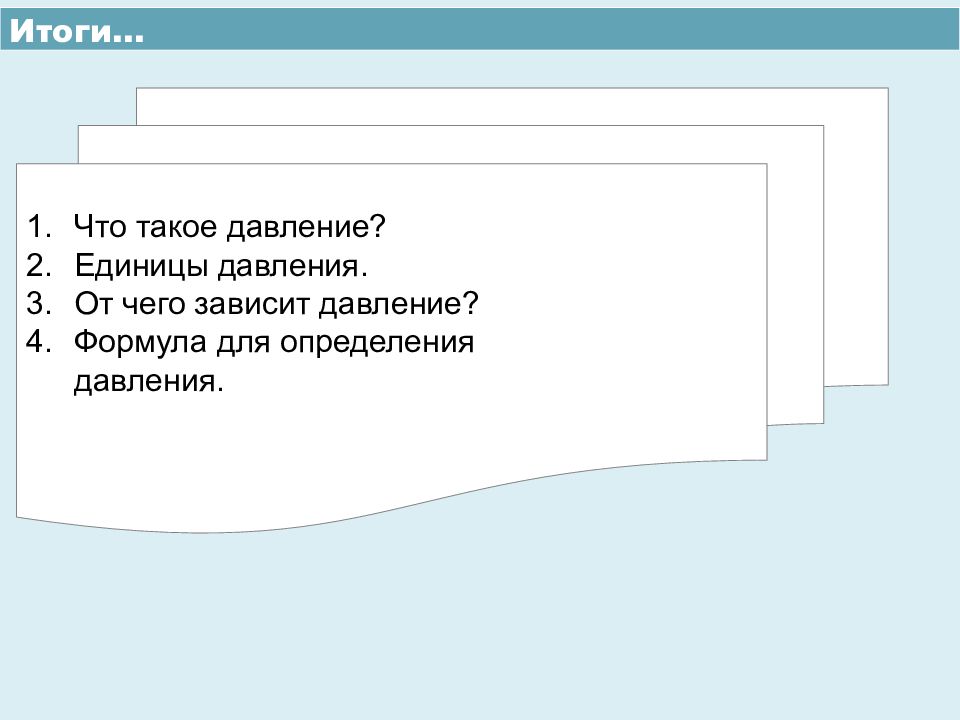This screenshot has width=960, height=720.
Task: Click the light blue slide background below the pages
Action: tap(480, 620)
